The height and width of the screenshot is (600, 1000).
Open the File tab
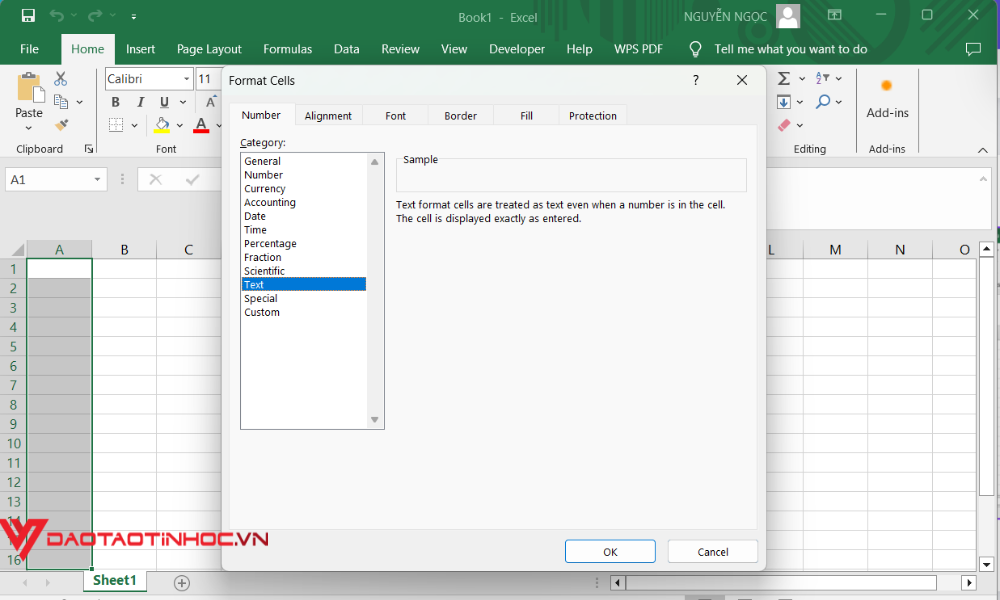[29, 49]
